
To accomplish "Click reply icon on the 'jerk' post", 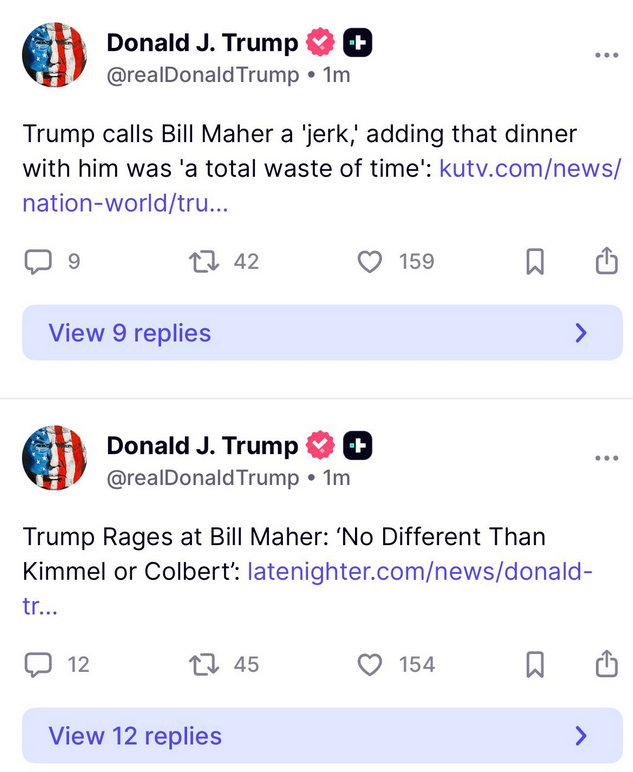I will (37, 262).
